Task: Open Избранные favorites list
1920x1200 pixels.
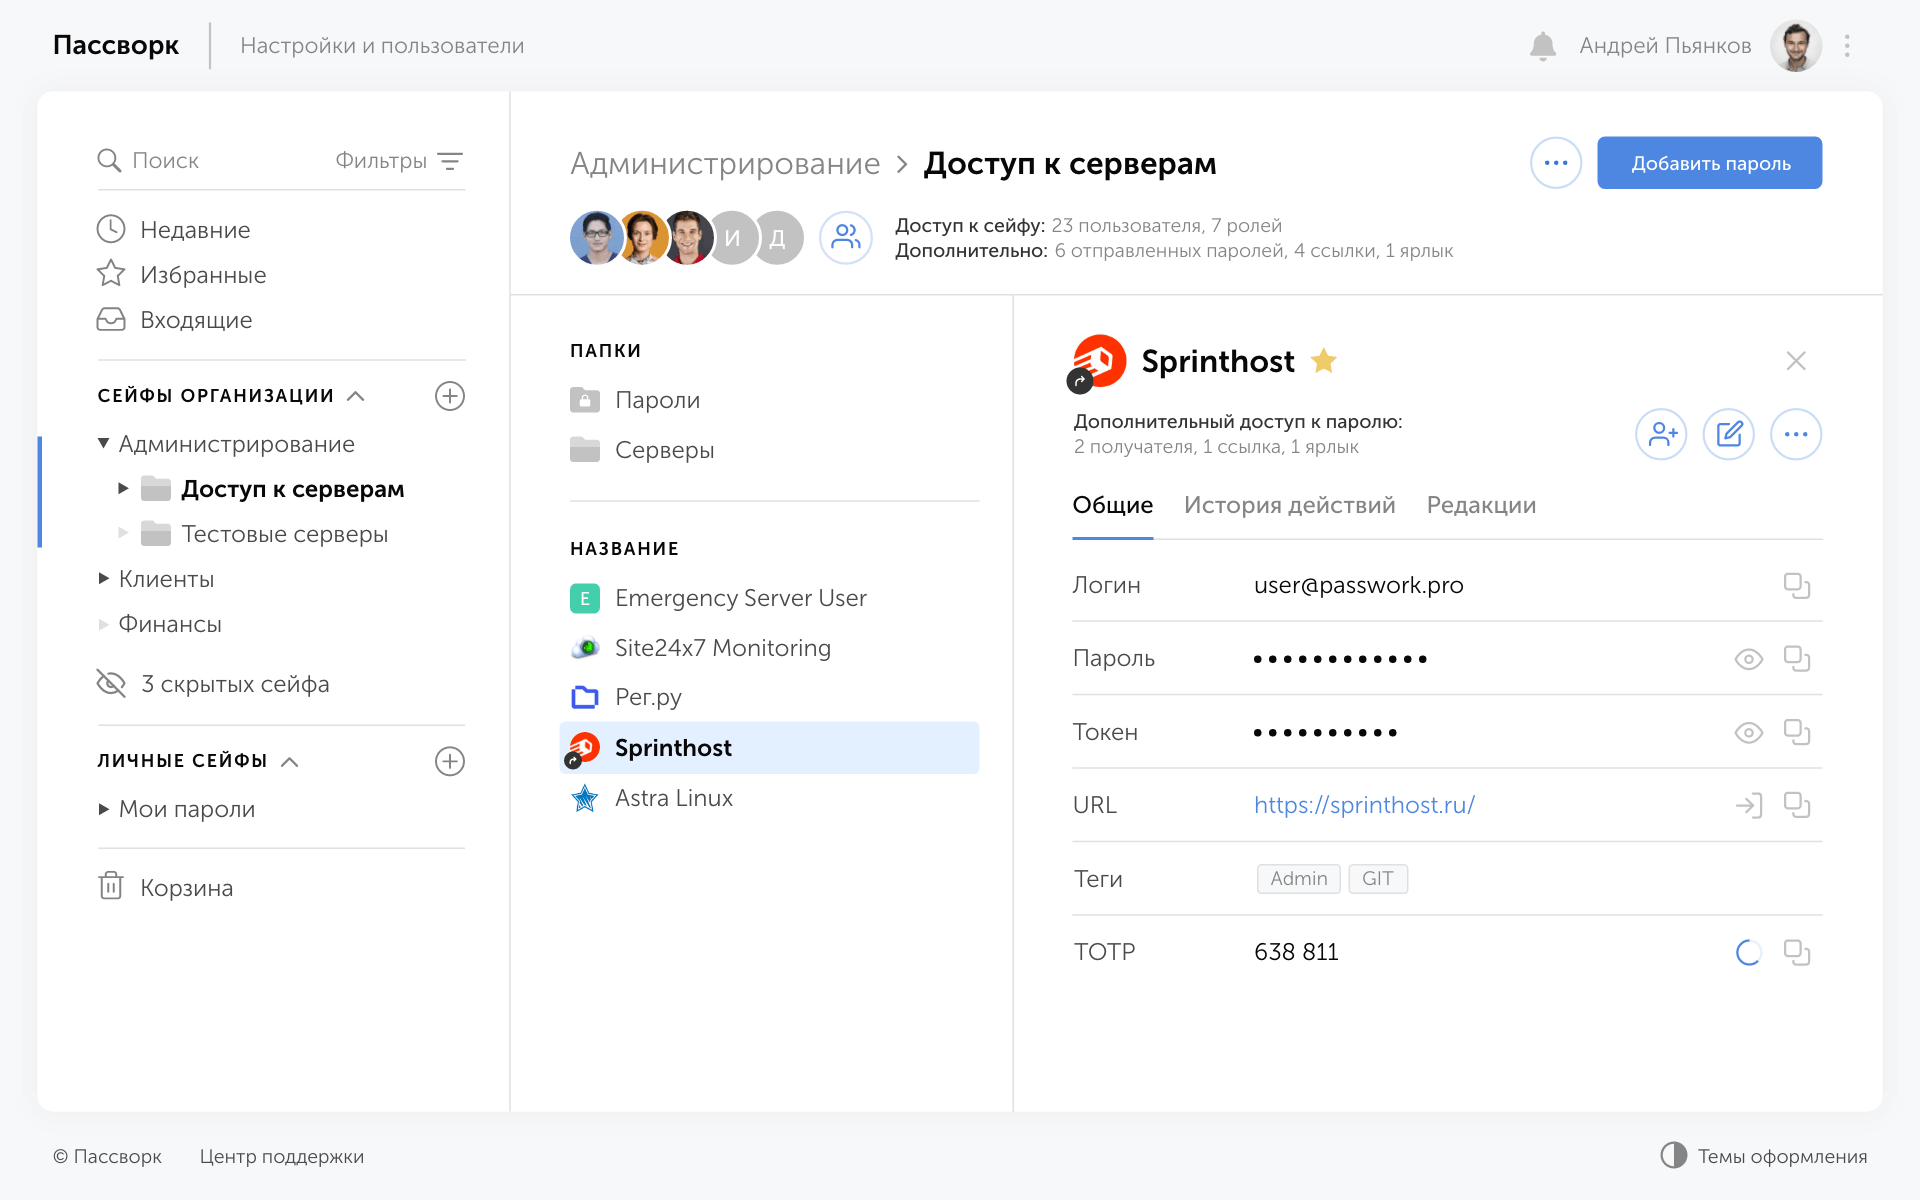Action: (182, 275)
